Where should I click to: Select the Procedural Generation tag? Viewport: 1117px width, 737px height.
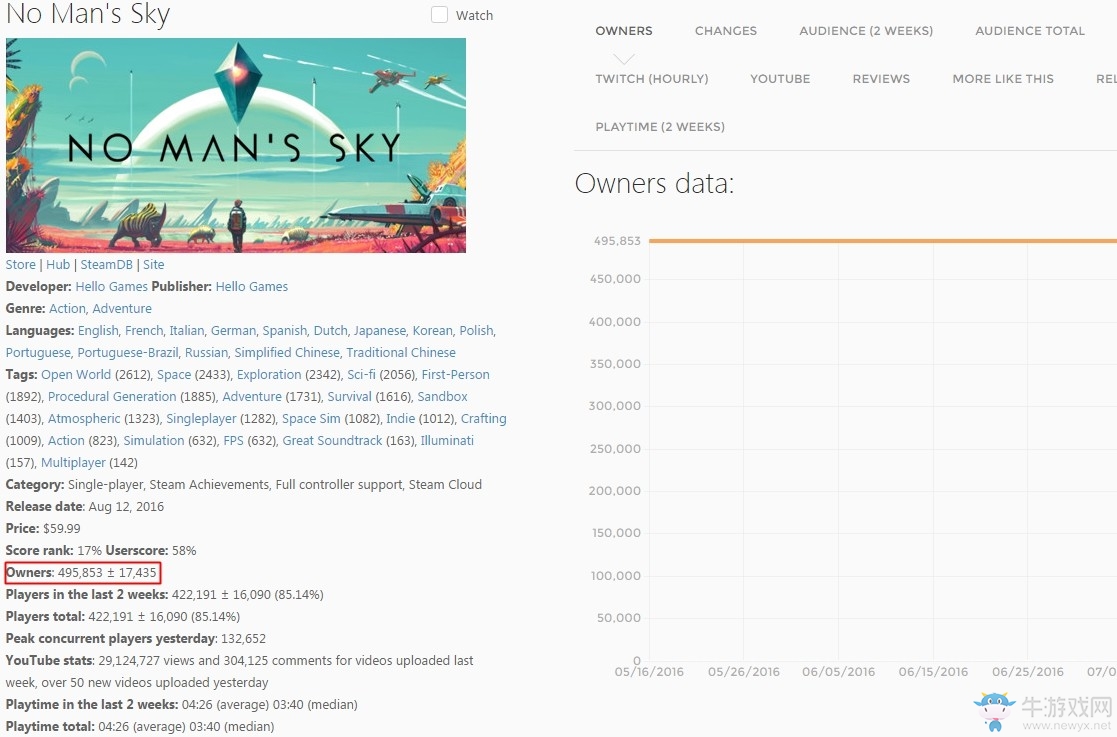pyautogui.click(x=112, y=397)
